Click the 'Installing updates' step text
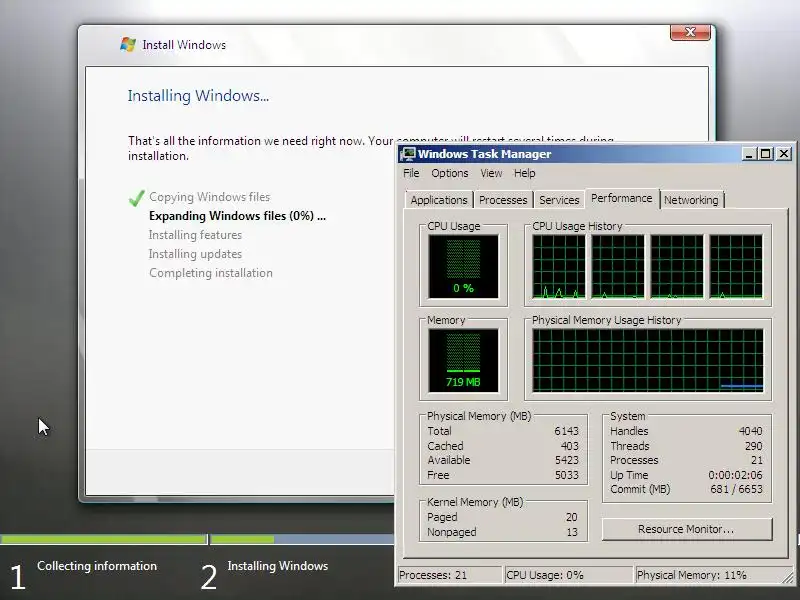 pos(195,254)
